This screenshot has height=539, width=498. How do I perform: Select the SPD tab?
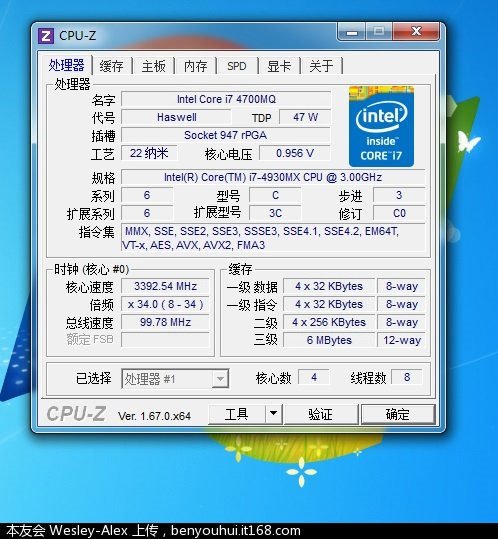point(237,66)
